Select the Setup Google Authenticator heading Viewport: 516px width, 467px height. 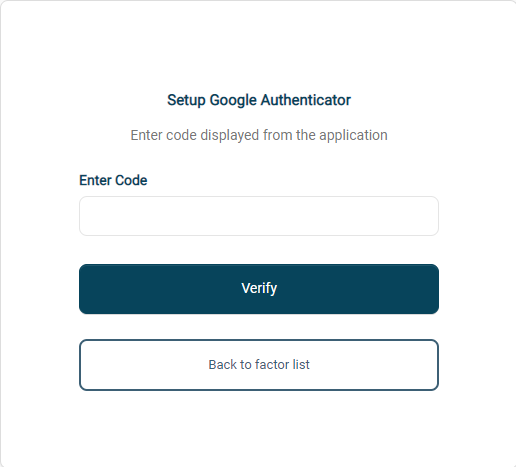point(259,100)
